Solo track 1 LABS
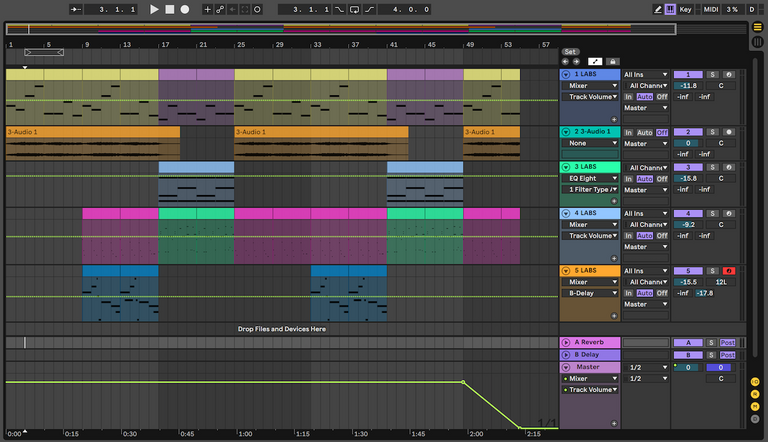The width and height of the screenshot is (768, 442). pos(713,74)
